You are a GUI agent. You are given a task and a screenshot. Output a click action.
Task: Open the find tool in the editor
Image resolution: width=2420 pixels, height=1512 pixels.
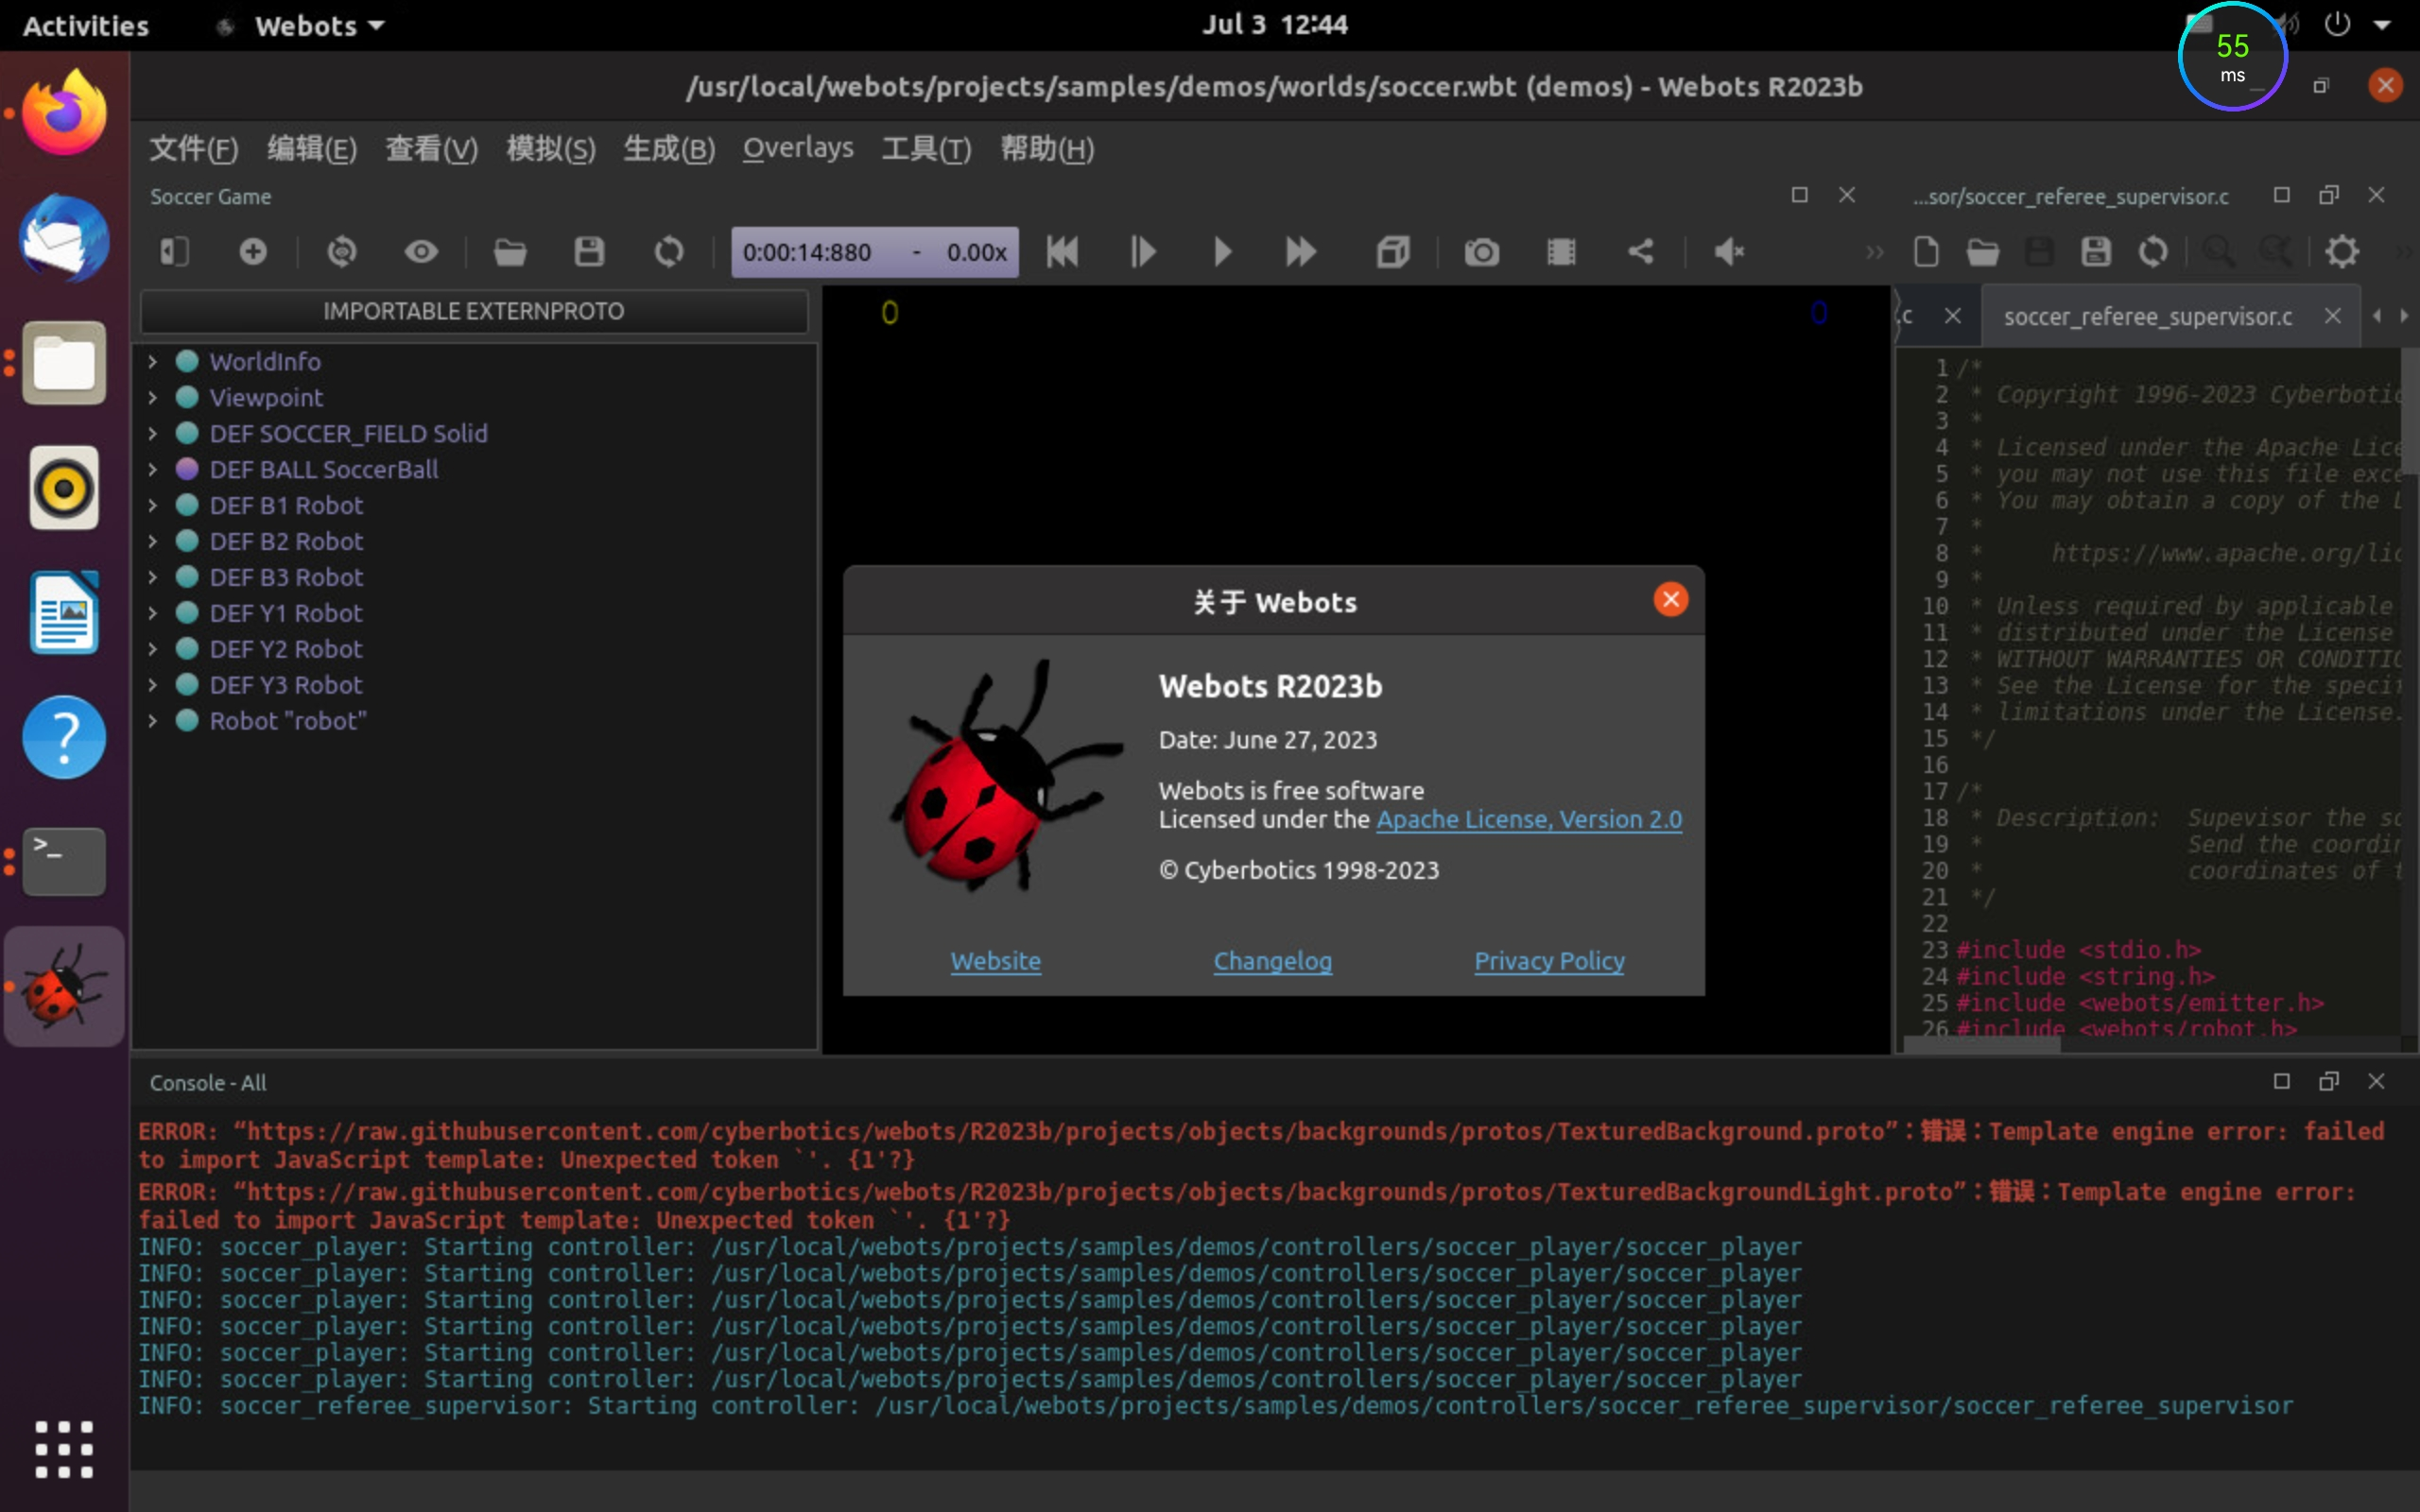2218,252
